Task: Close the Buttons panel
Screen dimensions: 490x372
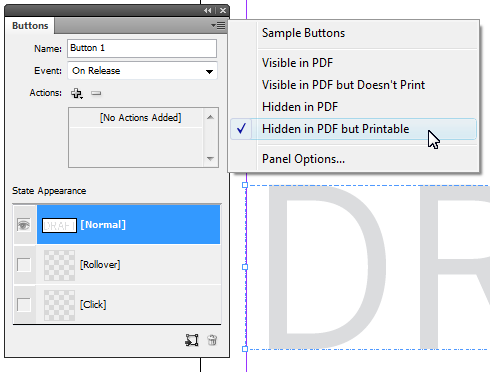Action: [x=223, y=11]
